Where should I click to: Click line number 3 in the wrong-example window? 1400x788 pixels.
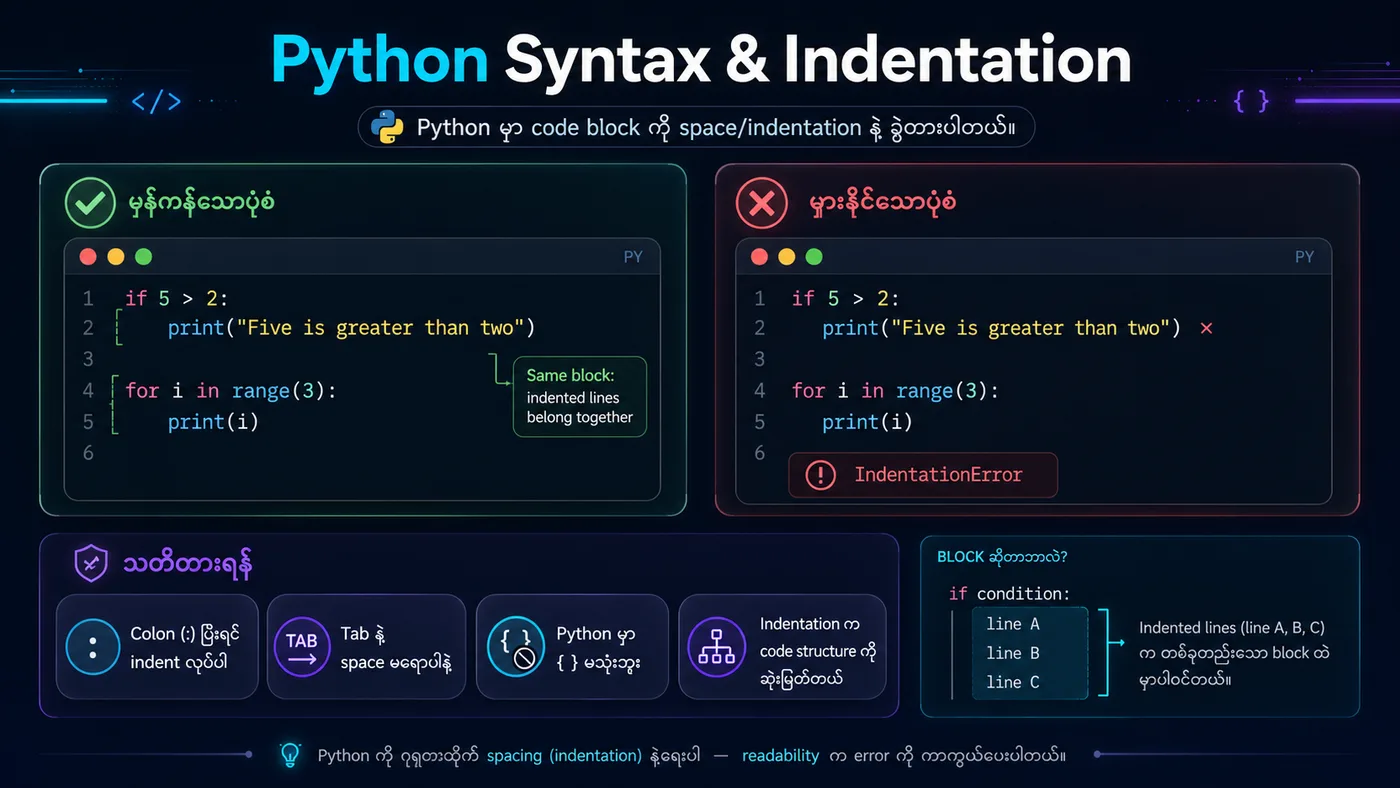(x=760, y=359)
